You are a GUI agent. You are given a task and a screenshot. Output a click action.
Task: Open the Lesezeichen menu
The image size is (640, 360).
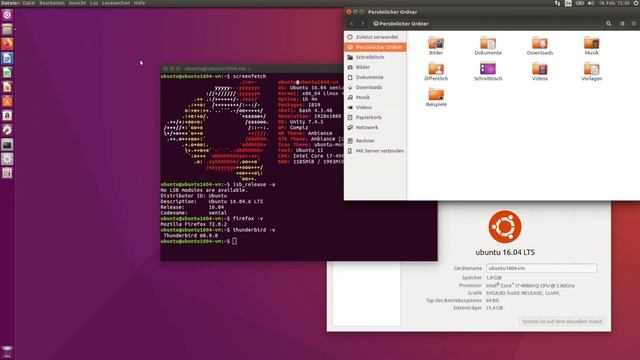click(116, 3)
